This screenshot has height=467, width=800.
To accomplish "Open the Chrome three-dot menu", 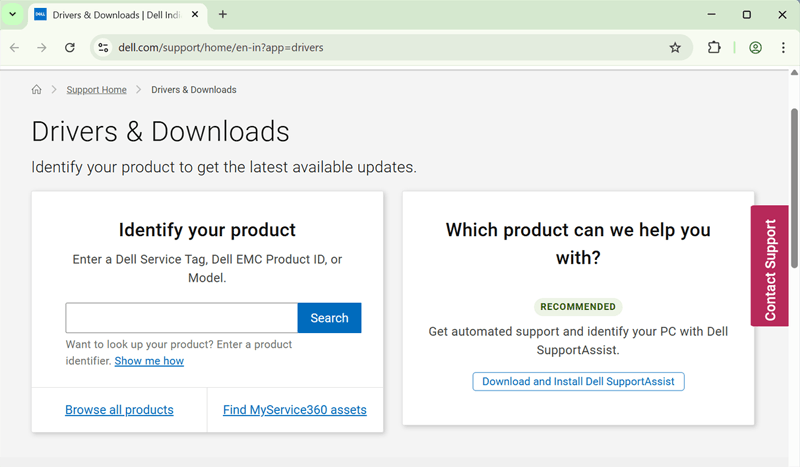I will [x=783, y=47].
